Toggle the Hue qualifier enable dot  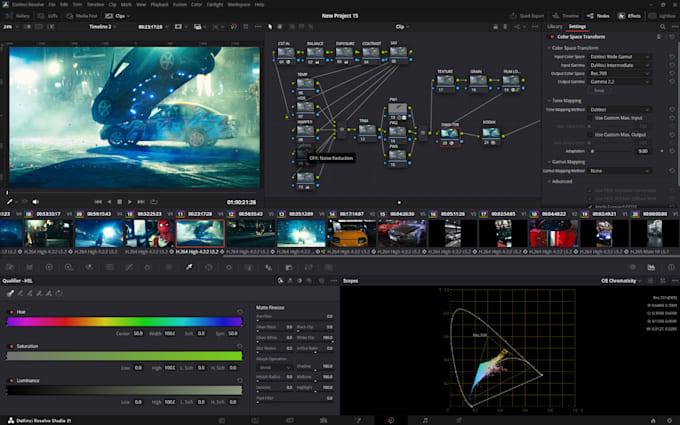[11, 312]
